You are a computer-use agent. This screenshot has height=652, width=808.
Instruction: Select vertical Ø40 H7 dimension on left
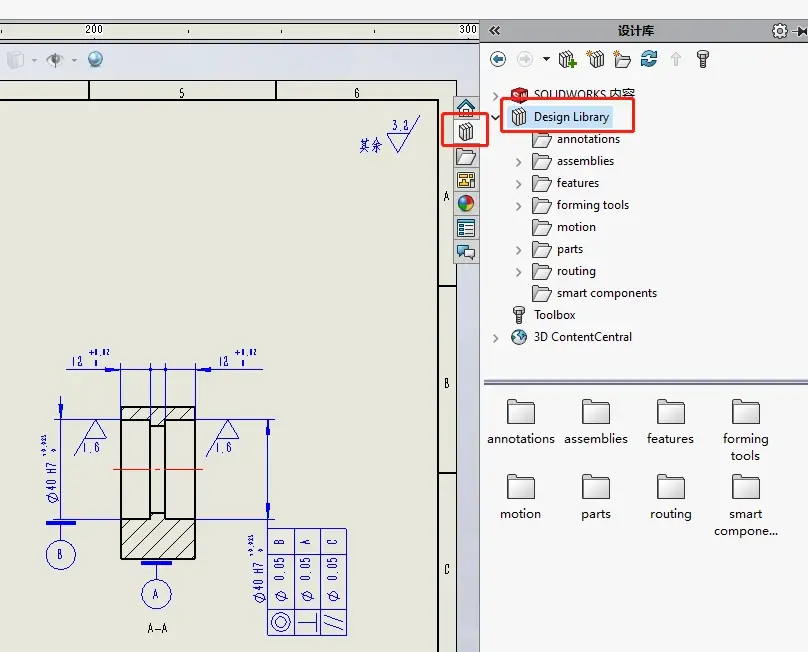point(50,469)
